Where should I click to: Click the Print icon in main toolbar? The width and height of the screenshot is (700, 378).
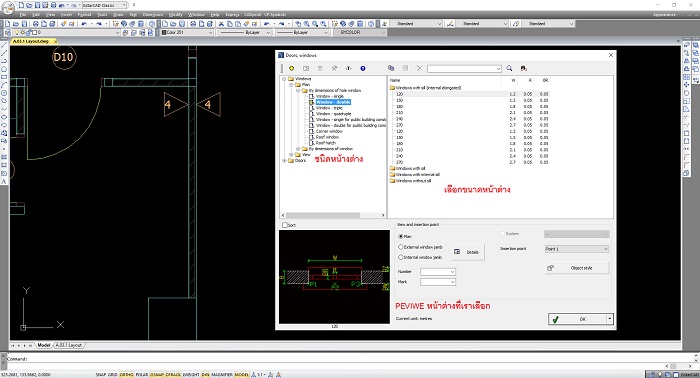click(36, 24)
